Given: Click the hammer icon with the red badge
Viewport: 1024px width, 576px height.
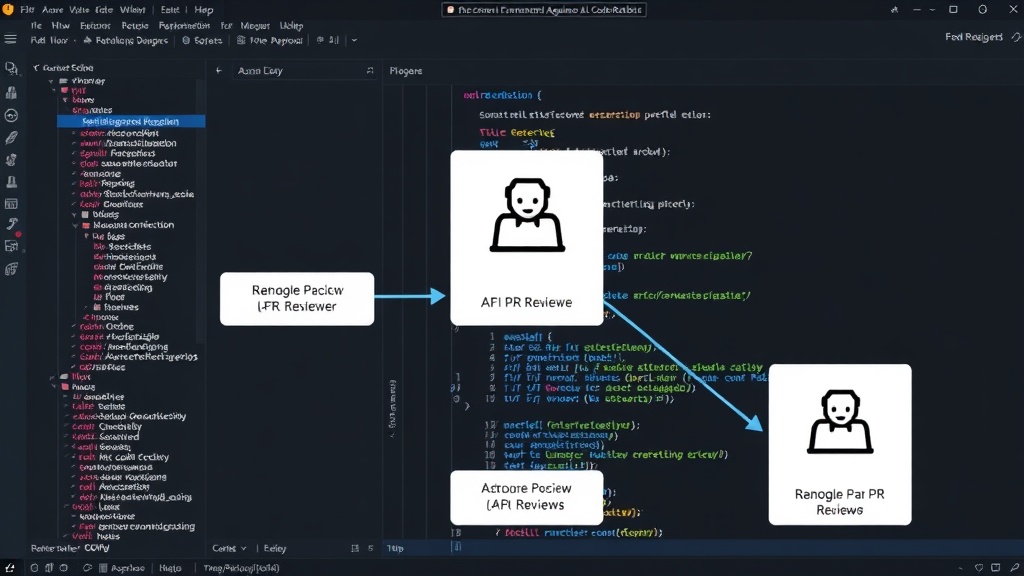Looking at the screenshot, I should pos(12,225).
